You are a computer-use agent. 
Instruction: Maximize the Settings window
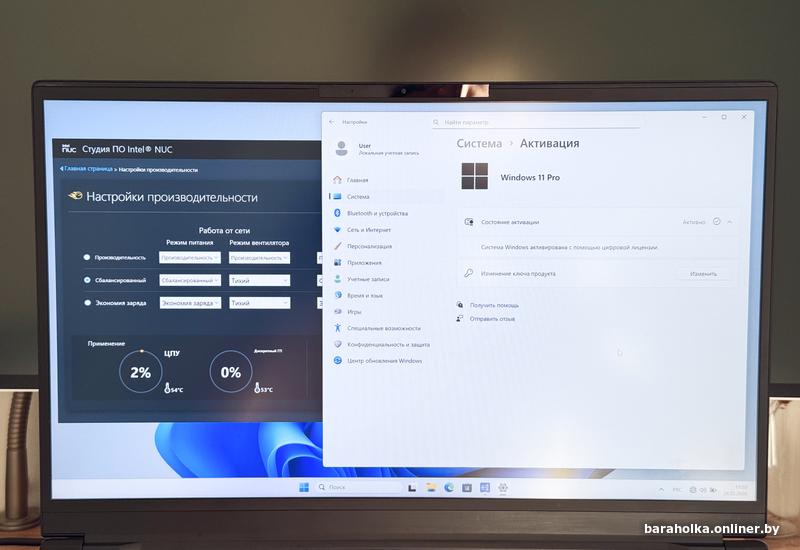pos(724,117)
